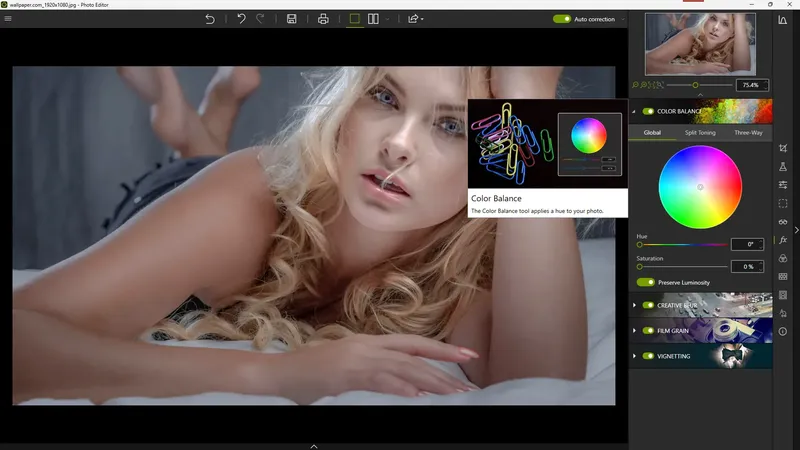Toggle Color Balance effect switch
The height and width of the screenshot is (450, 800).
(x=648, y=111)
